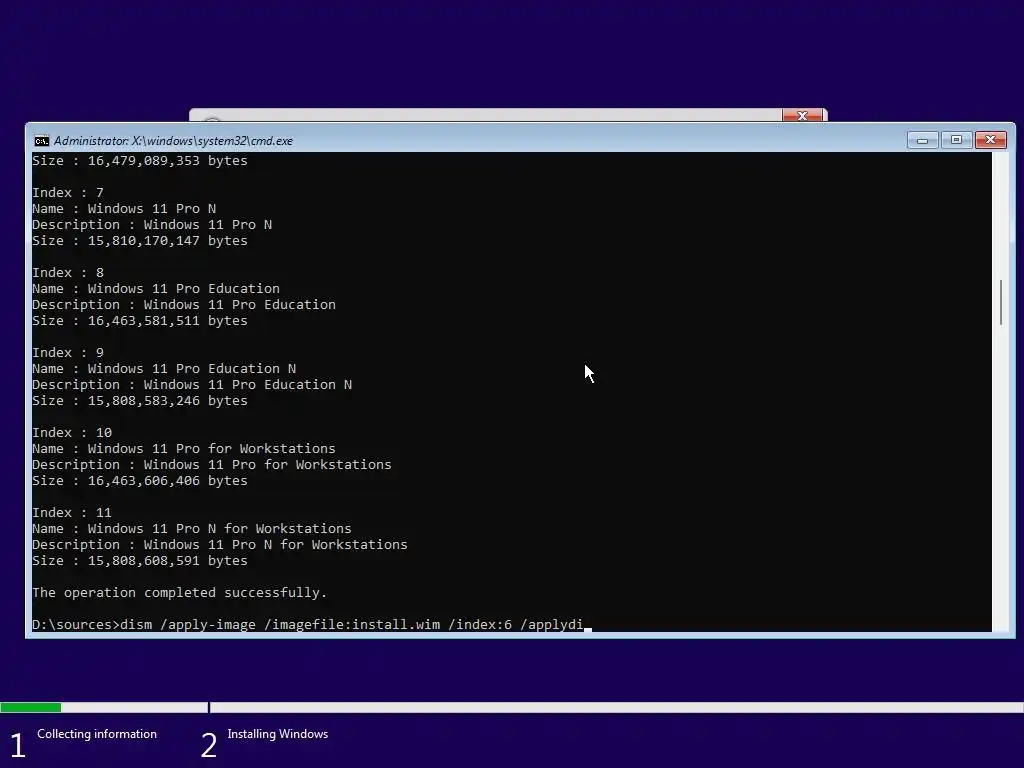Screen dimensions: 1024x768
Task: Click the 'Size : 16,463,606,406 bytes' line
Action: pos(140,481)
